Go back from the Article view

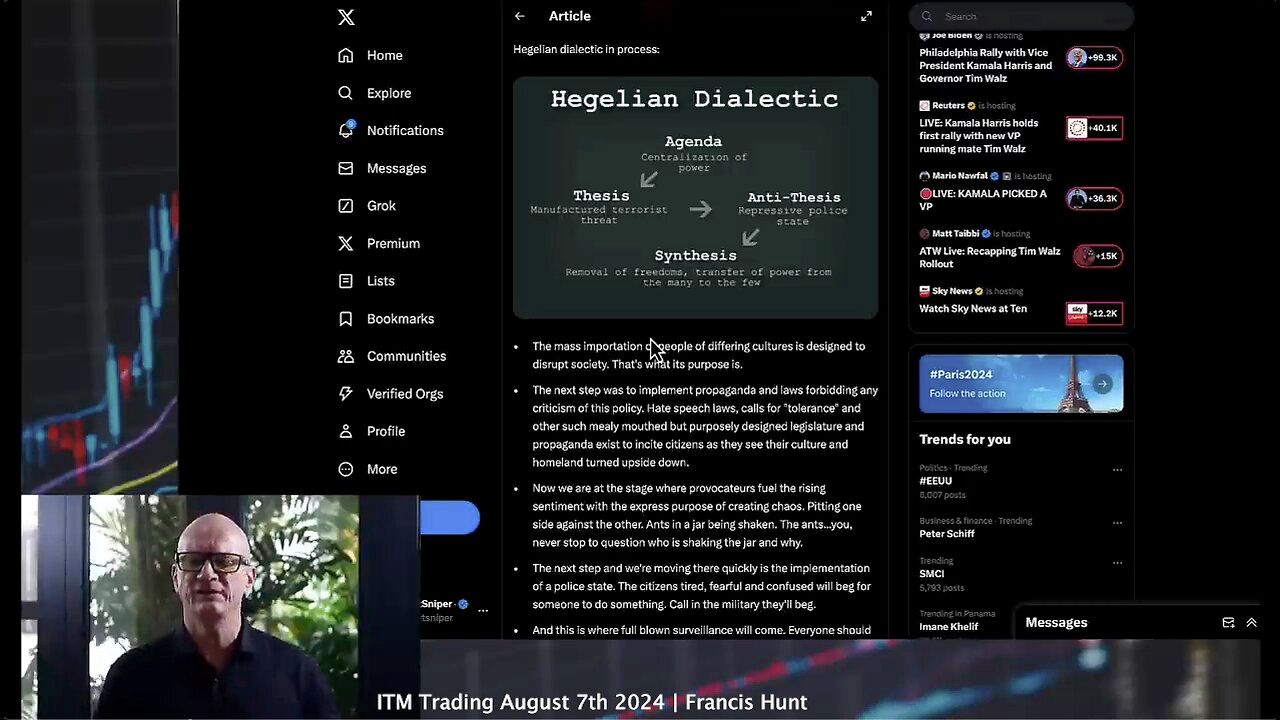pos(519,16)
